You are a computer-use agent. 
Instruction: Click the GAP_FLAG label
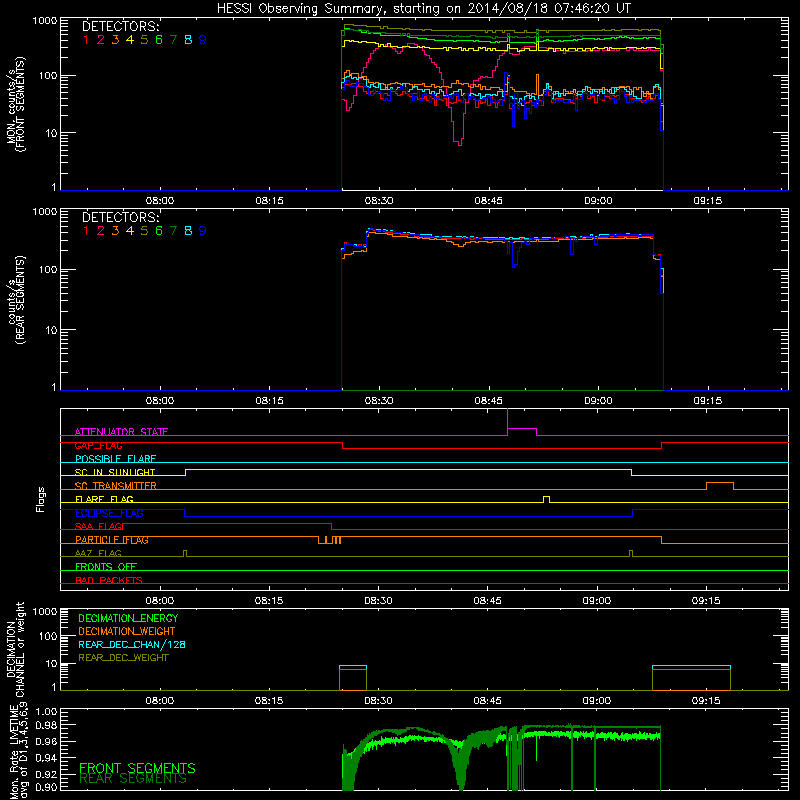pyautogui.click(x=98, y=445)
